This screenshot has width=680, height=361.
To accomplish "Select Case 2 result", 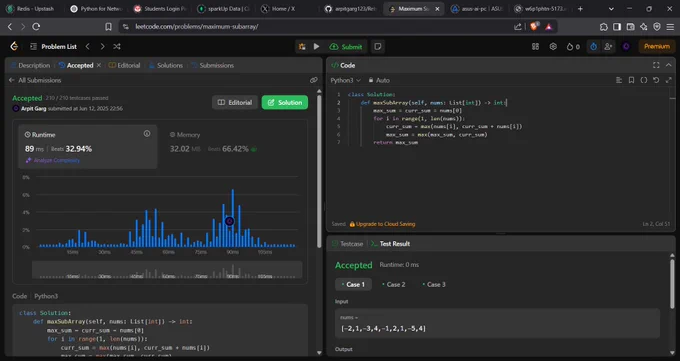I will [394, 285].
